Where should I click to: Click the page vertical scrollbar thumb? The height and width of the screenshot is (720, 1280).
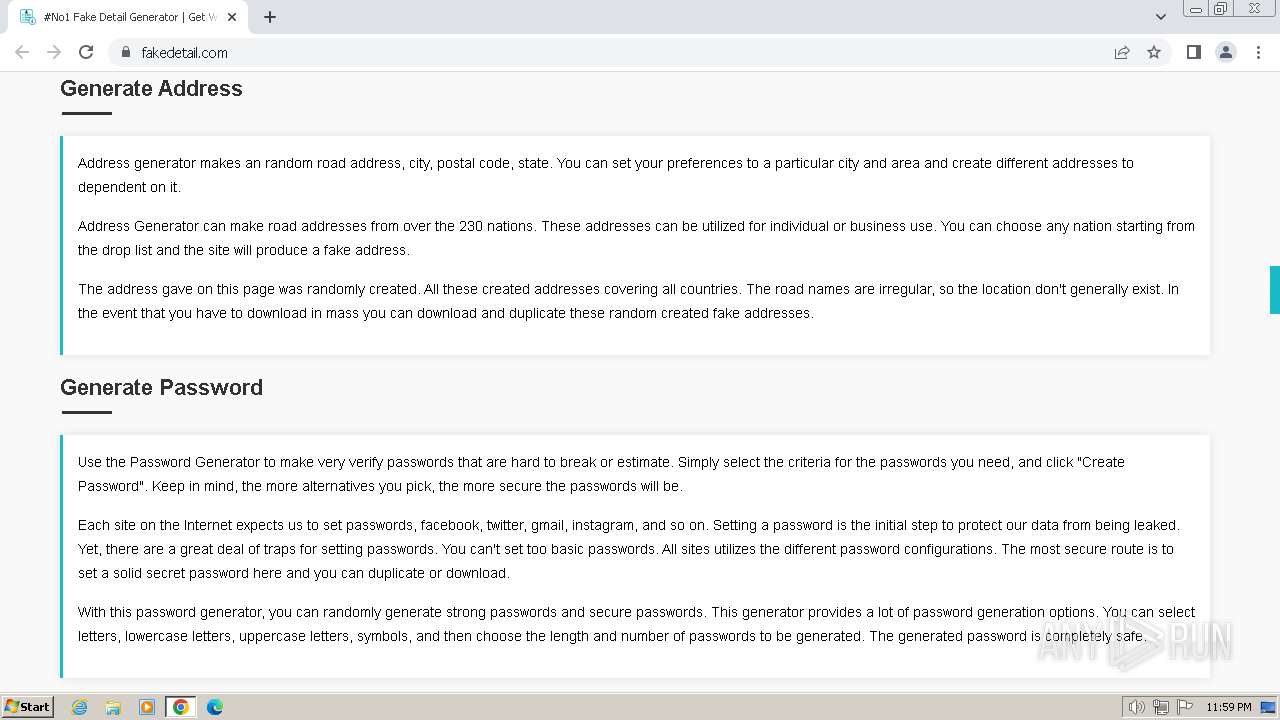click(1274, 290)
